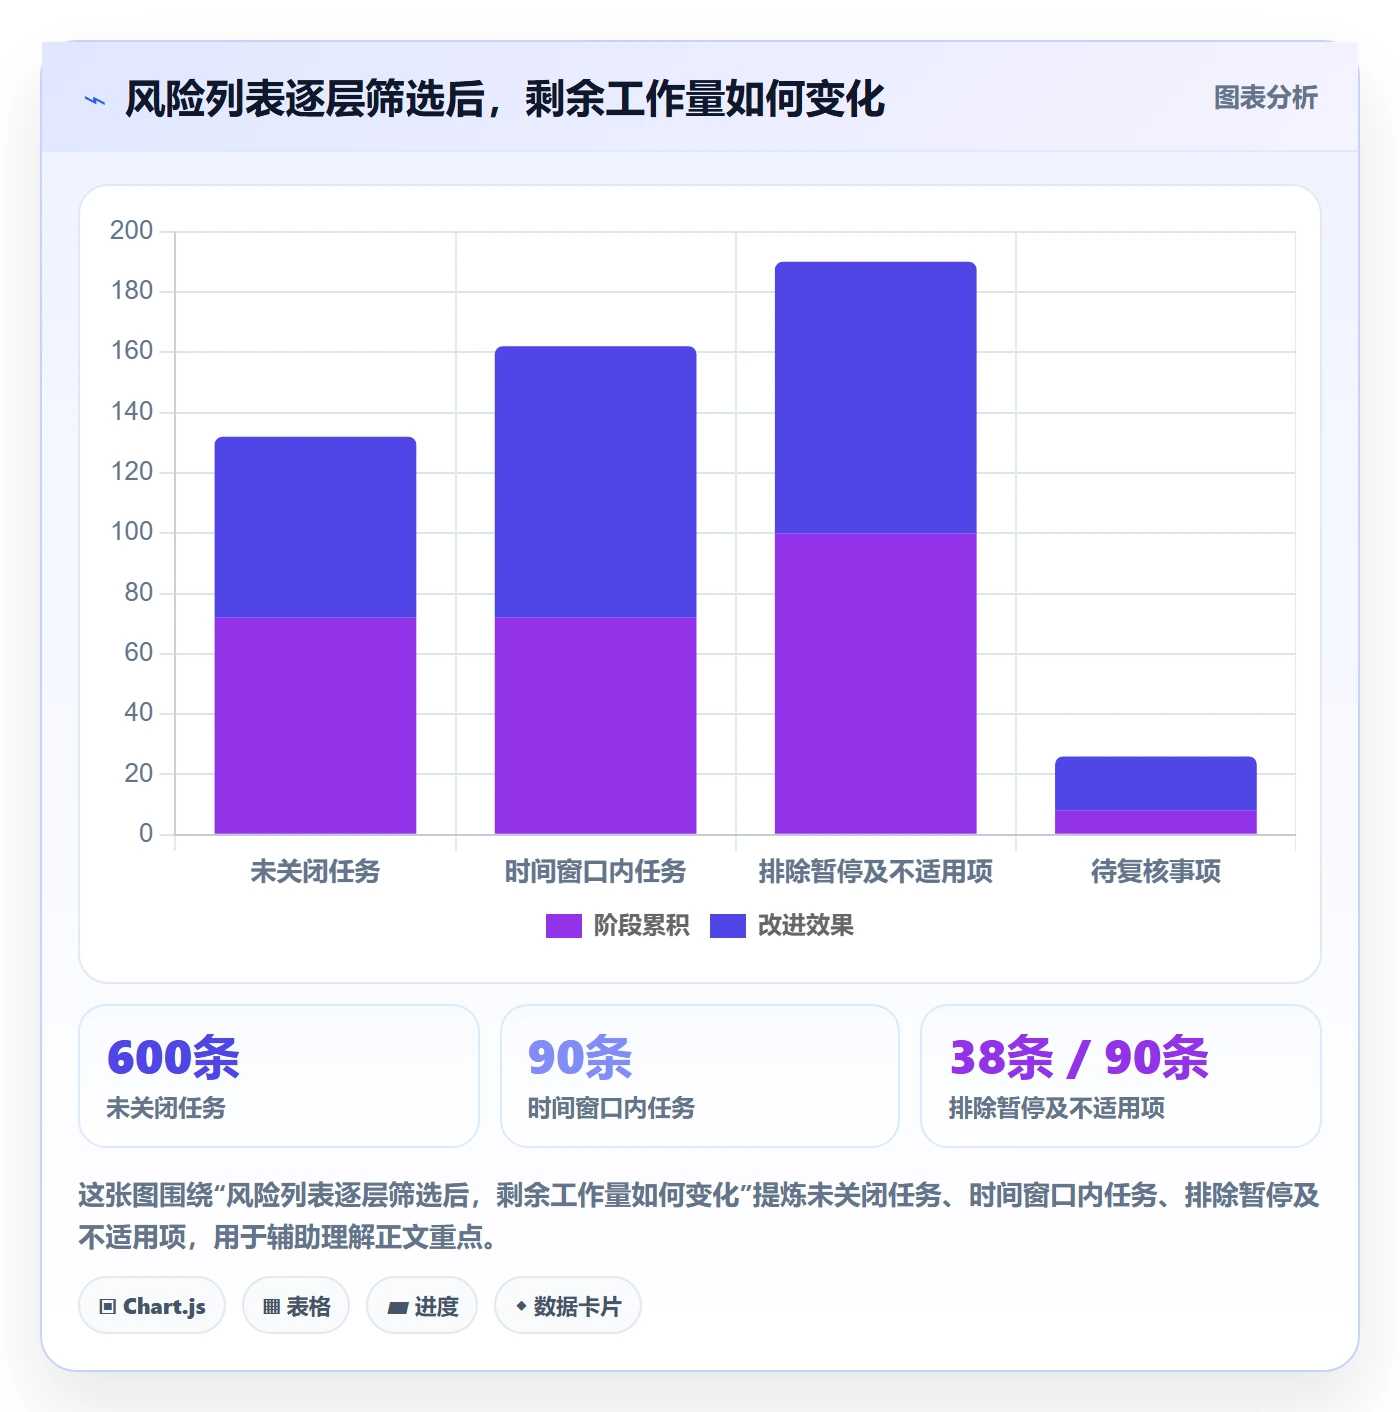Click the bar icon in 进度 tag
The image size is (1400, 1412).
(398, 1307)
